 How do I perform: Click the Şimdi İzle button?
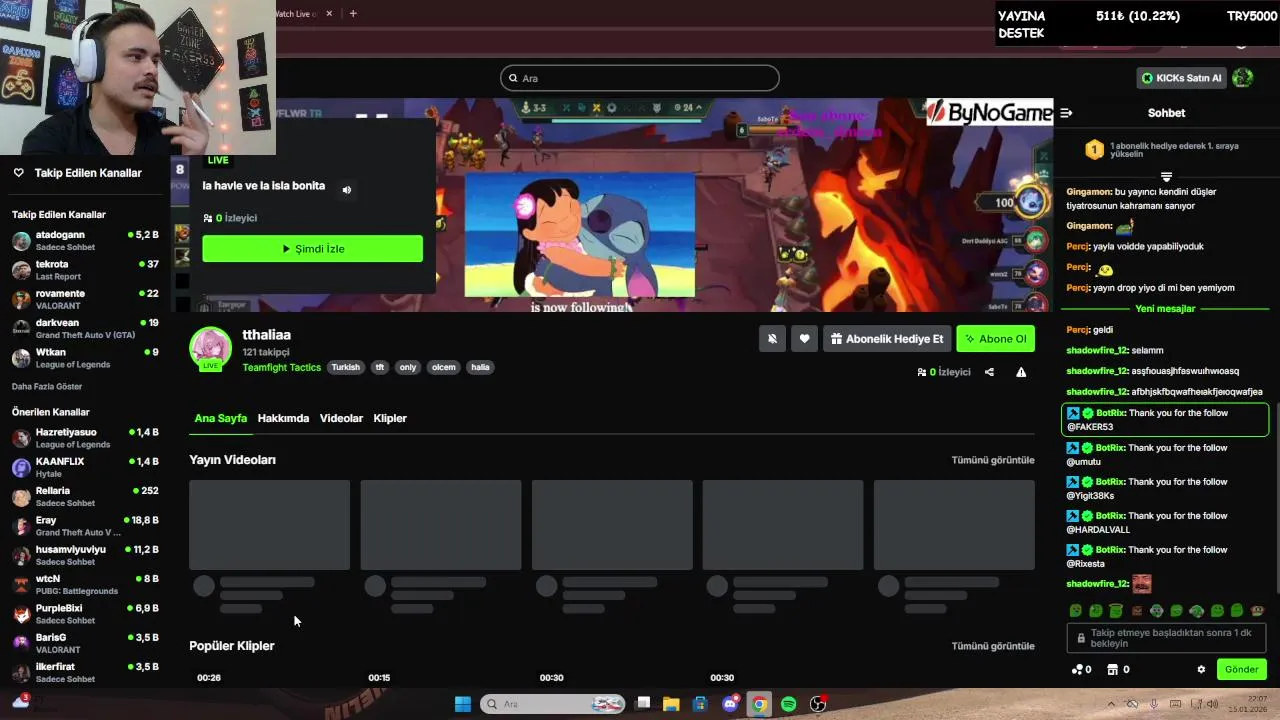pos(312,249)
